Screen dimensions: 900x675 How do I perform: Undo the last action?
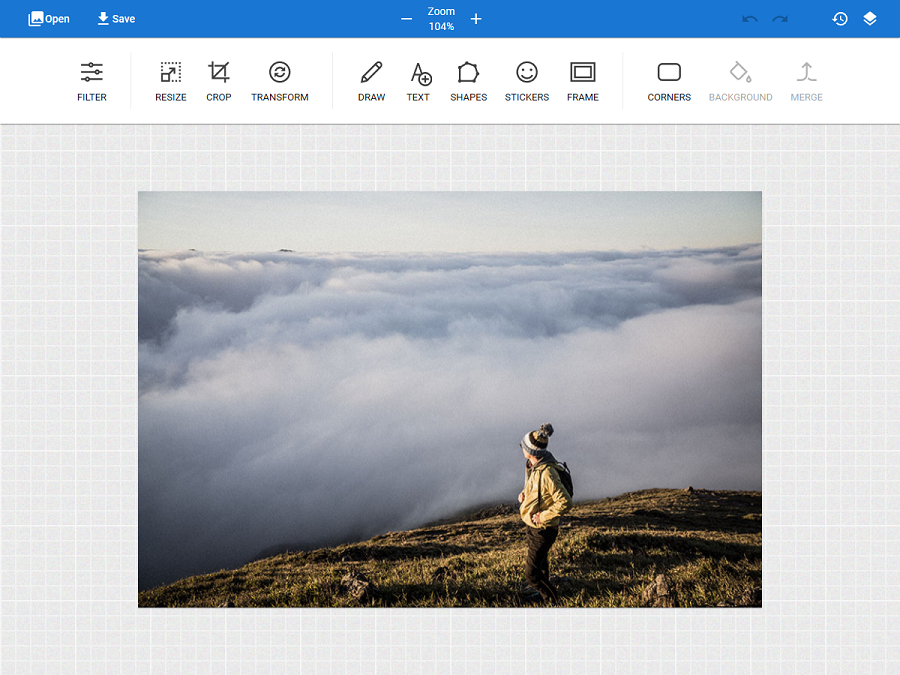(x=749, y=18)
